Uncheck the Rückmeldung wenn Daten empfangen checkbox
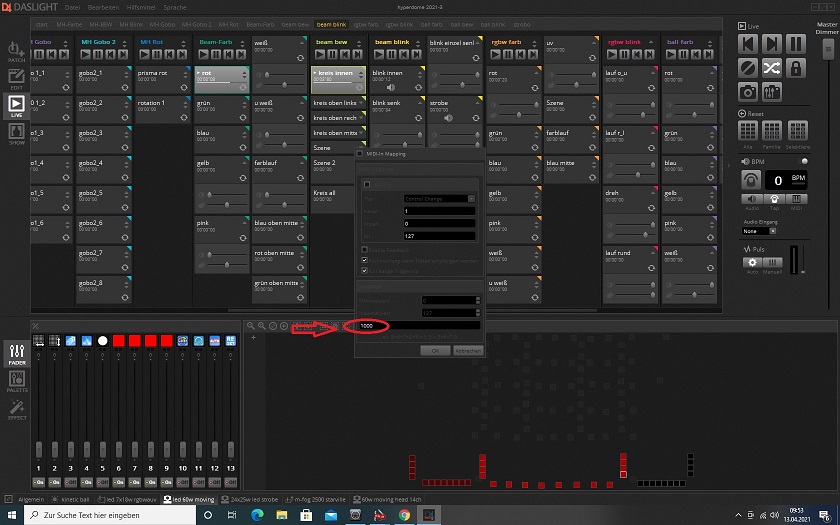The height and width of the screenshot is (525, 840). point(364,260)
